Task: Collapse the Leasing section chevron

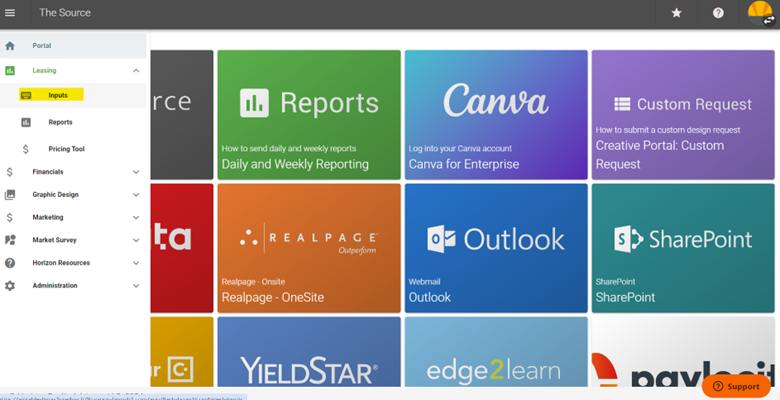Action: 136,71
